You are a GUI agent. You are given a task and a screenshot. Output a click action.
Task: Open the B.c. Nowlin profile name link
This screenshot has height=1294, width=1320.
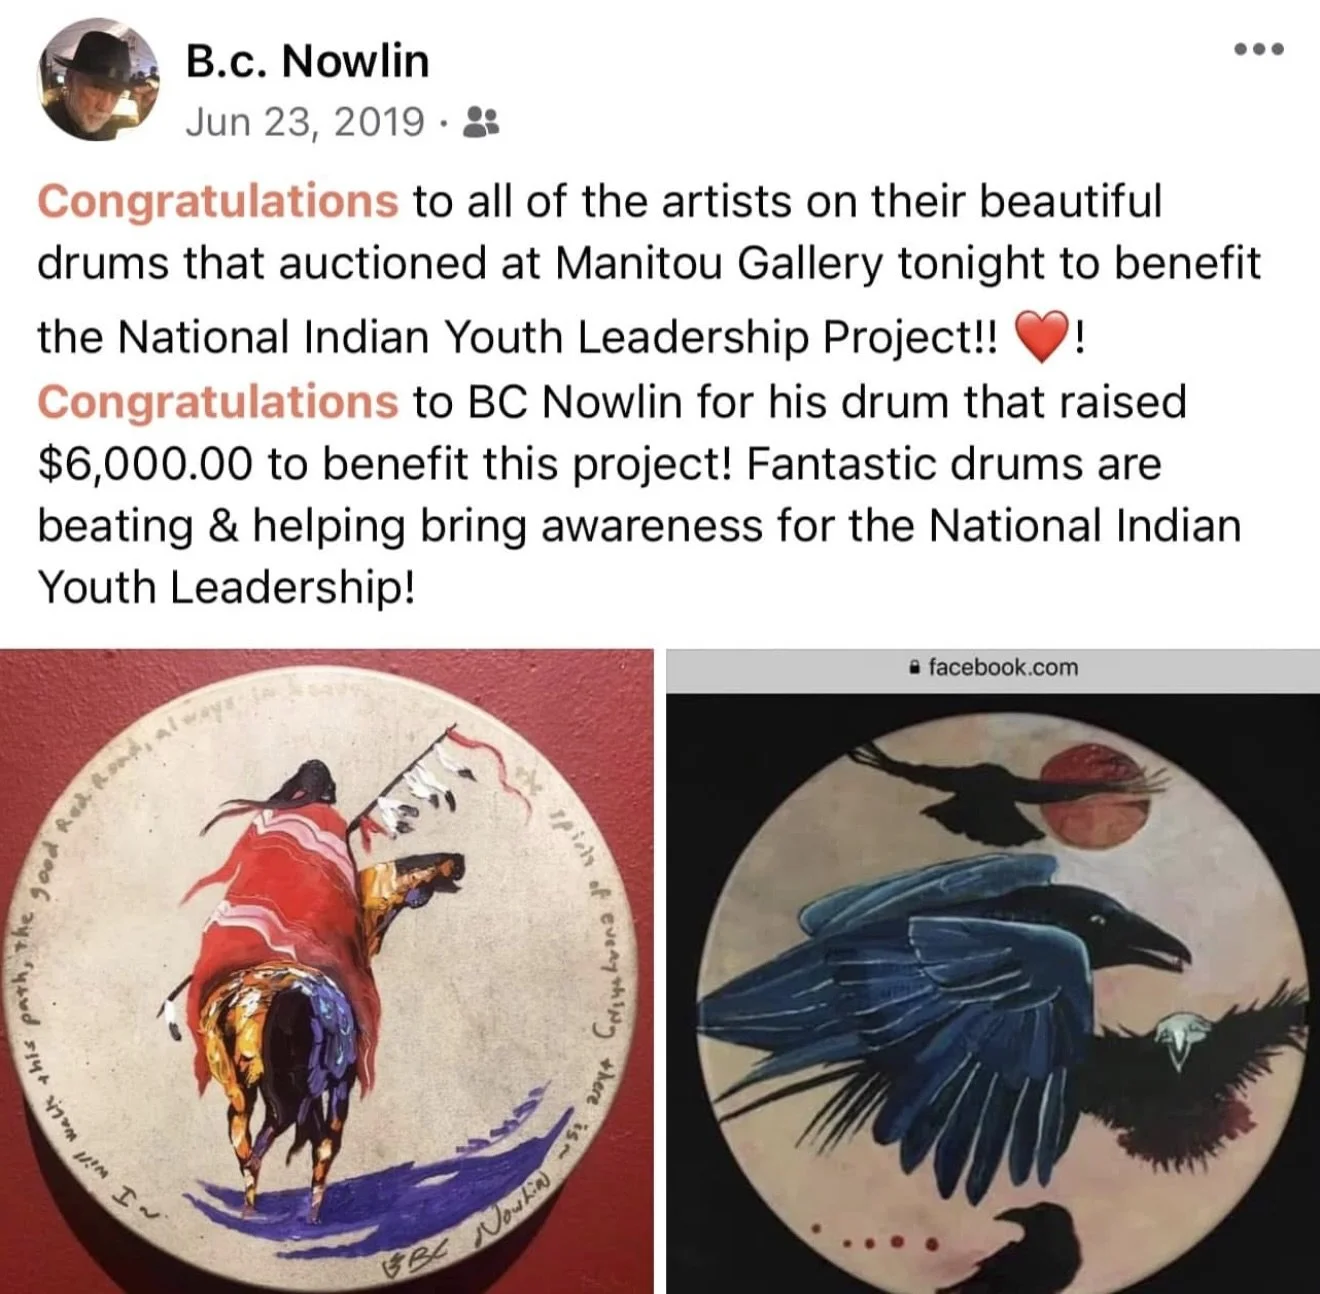pos(307,60)
